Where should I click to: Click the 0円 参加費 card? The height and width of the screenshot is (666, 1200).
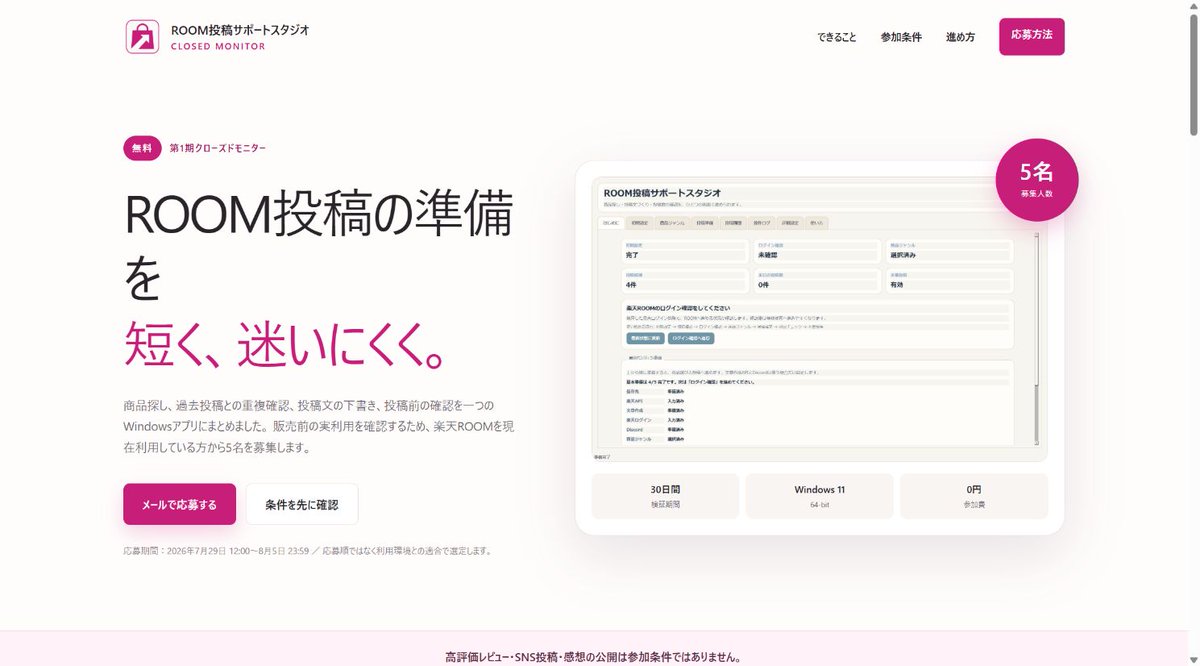coord(974,496)
